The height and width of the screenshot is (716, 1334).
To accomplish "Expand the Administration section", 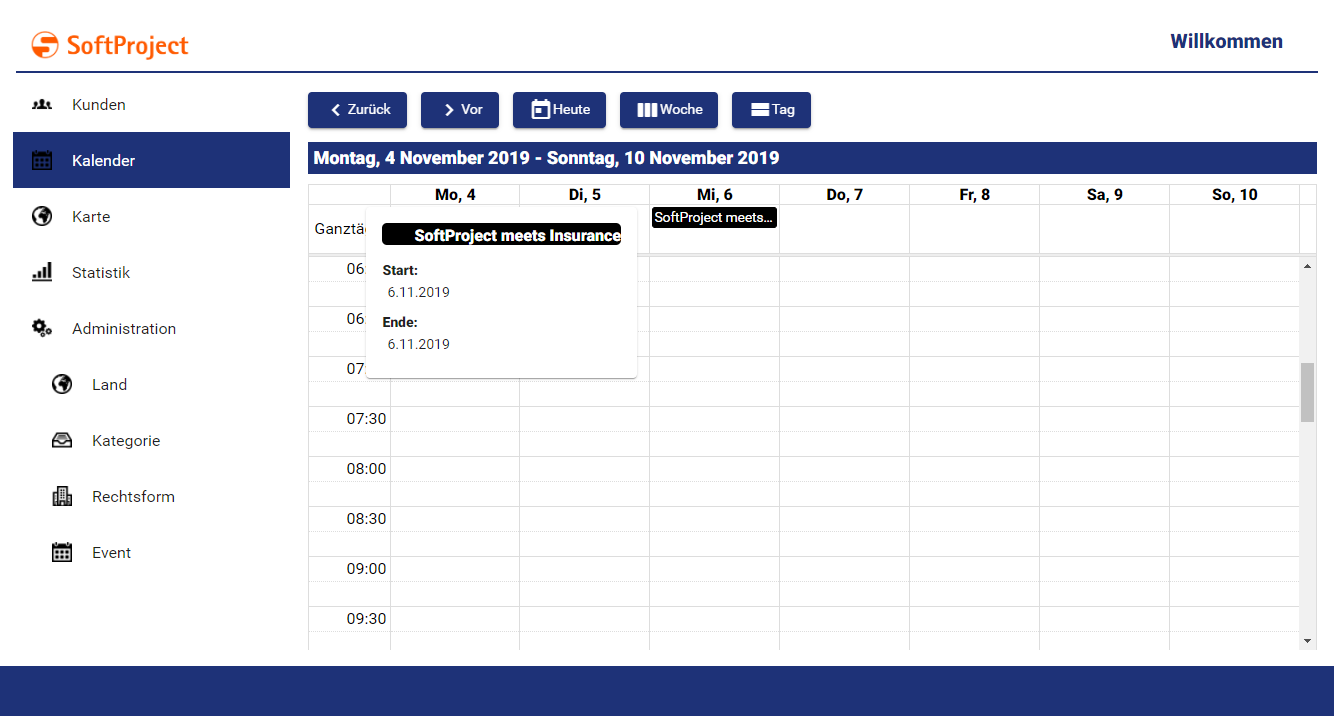I will click(123, 328).
